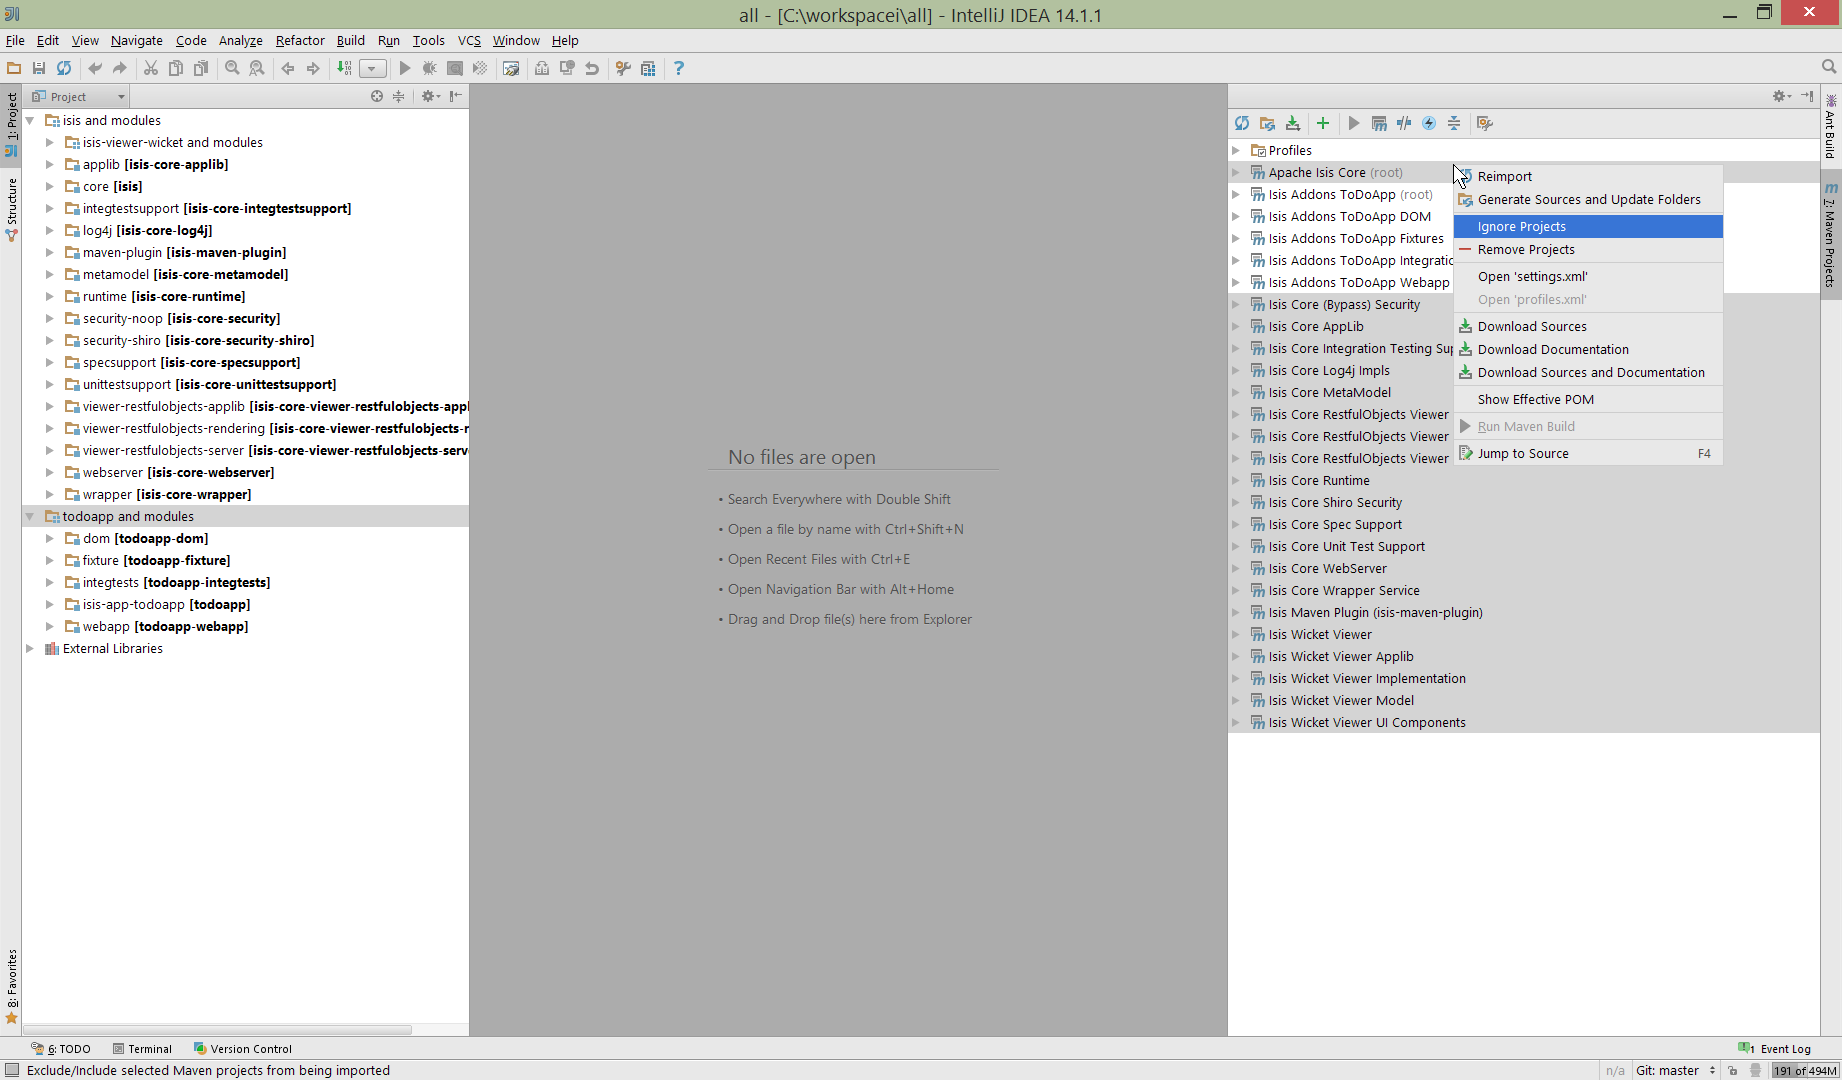Expand the Profiles node in Maven panel
This screenshot has width=1842, height=1080.
pos(1236,150)
